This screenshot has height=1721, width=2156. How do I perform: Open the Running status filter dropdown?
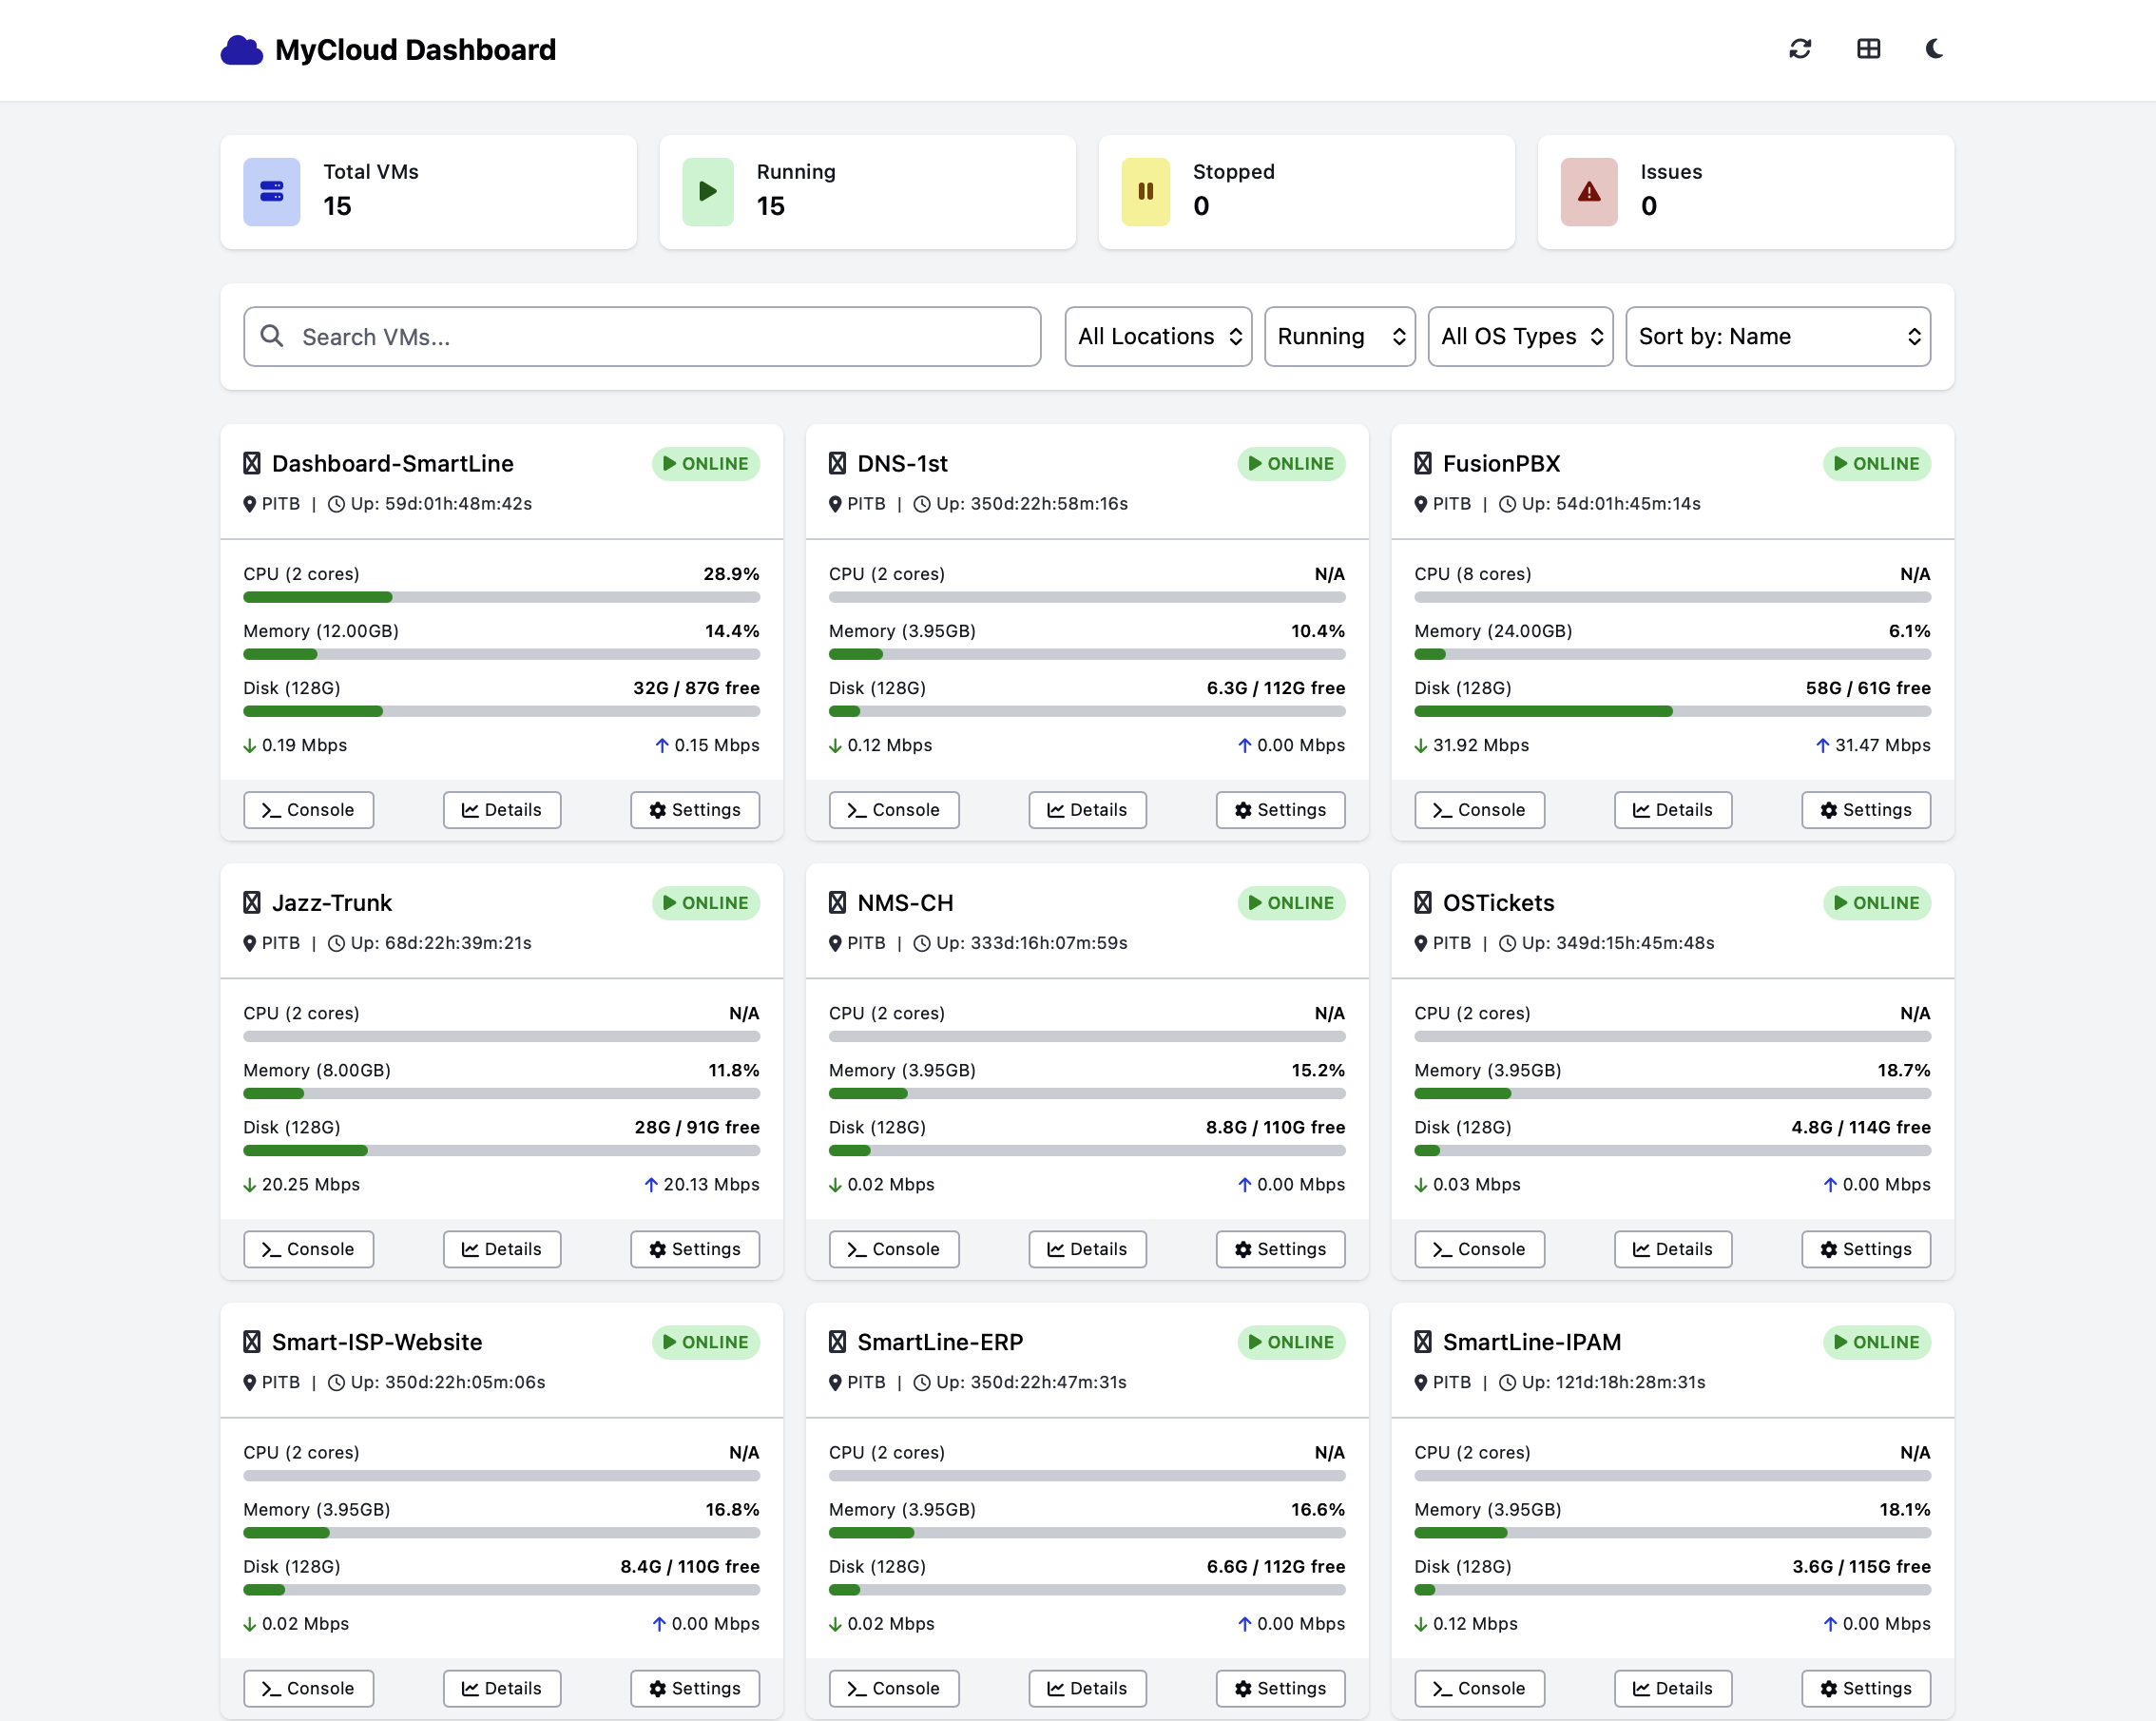1339,336
